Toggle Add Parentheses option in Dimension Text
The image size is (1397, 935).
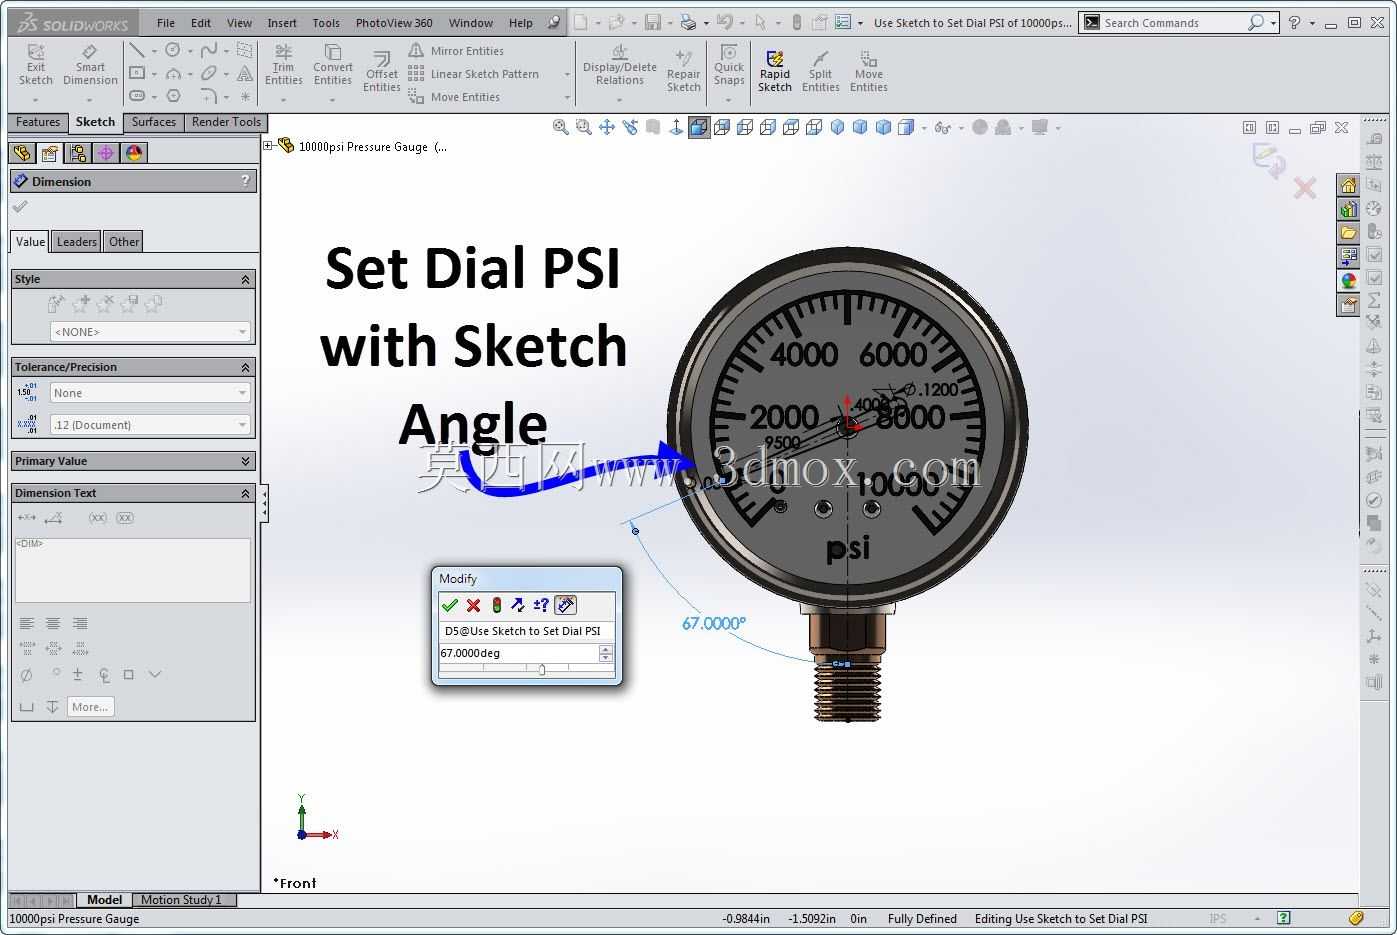coord(97,518)
